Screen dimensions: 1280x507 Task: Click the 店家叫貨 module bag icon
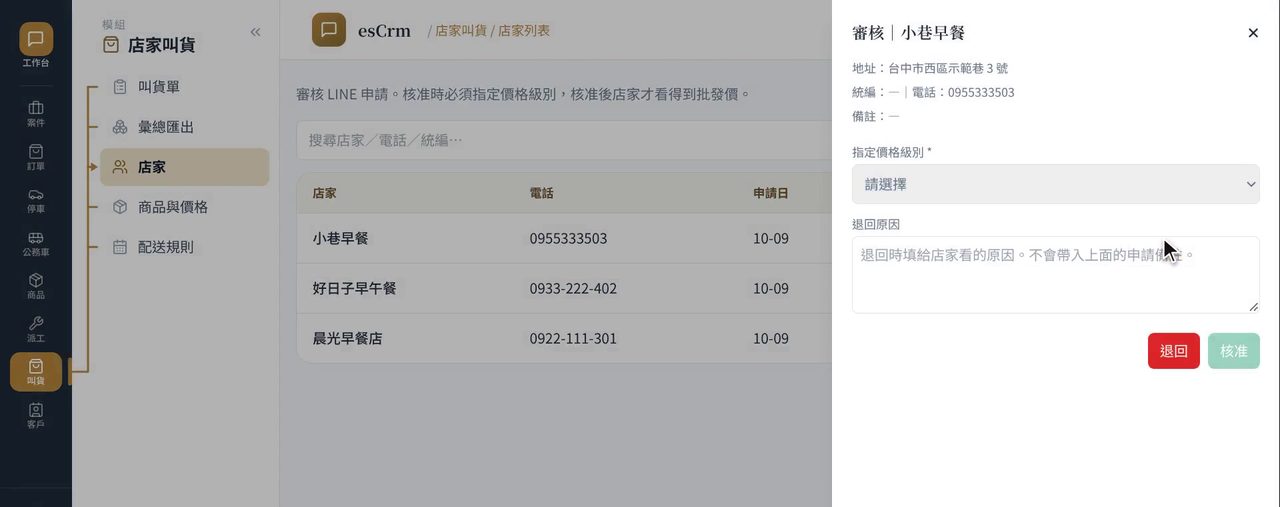pos(111,45)
